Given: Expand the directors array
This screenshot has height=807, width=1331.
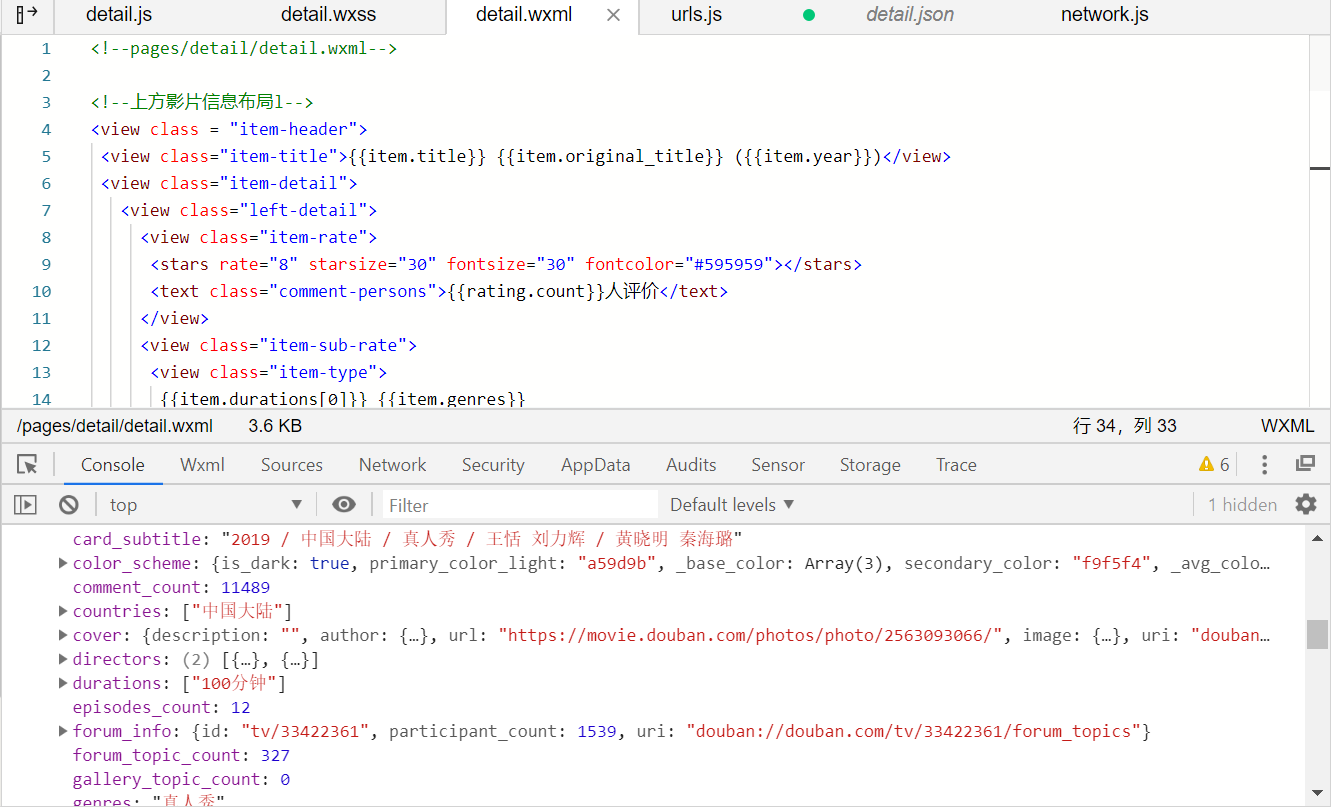Looking at the screenshot, I should tap(64, 660).
